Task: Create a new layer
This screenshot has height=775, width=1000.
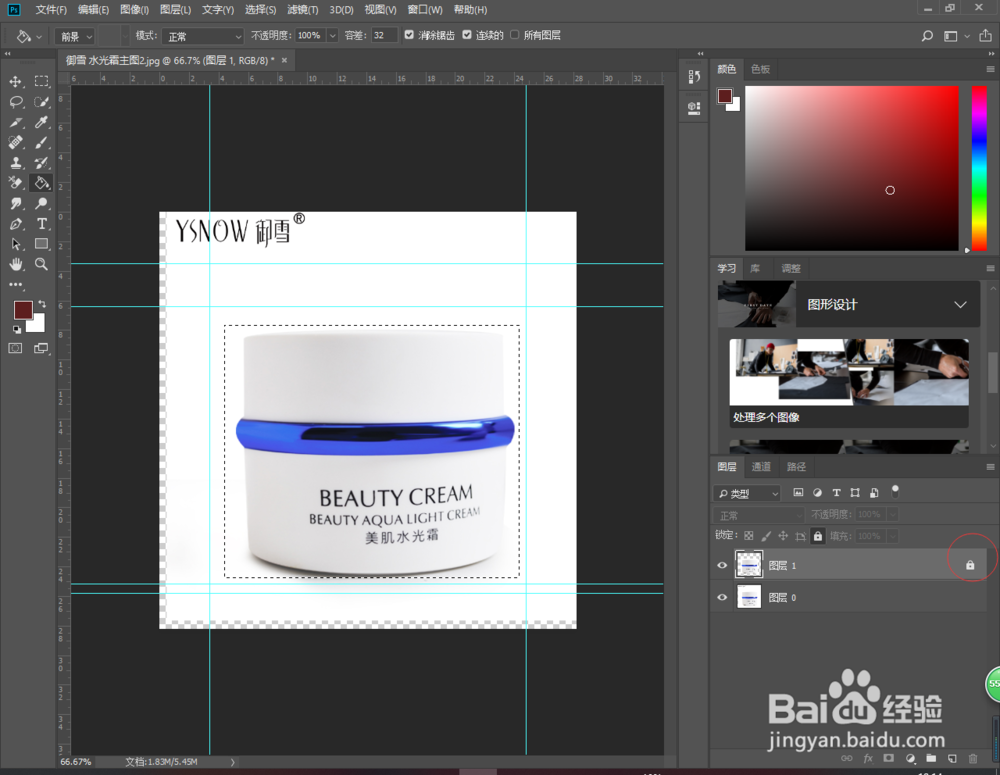Action: click(x=952, y=758)
